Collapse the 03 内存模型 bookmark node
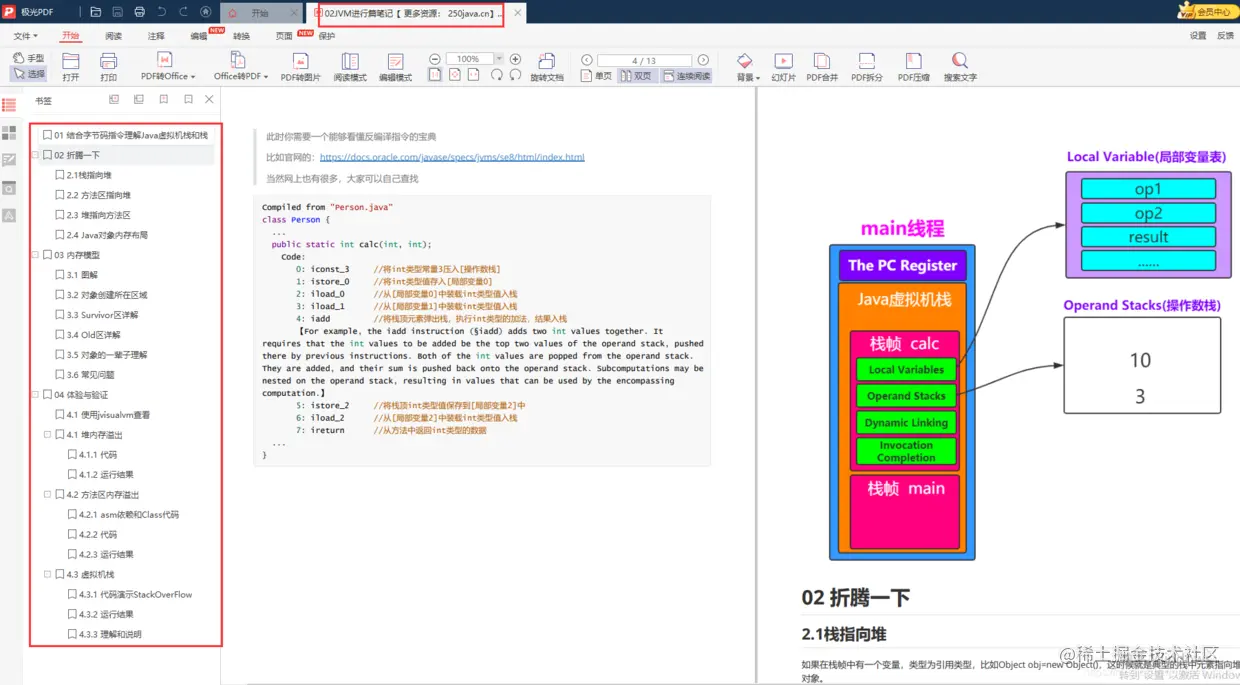Image resolution: width=1240 pixels, height=685 pixels. tap(35, 255)
